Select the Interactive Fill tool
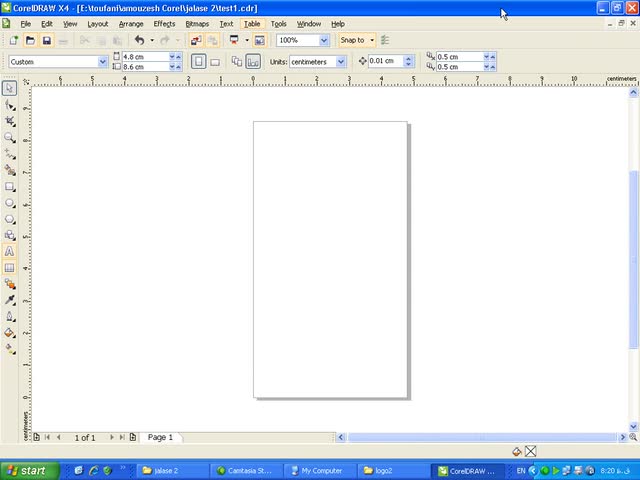640x480 pixels. pos(9,349)
